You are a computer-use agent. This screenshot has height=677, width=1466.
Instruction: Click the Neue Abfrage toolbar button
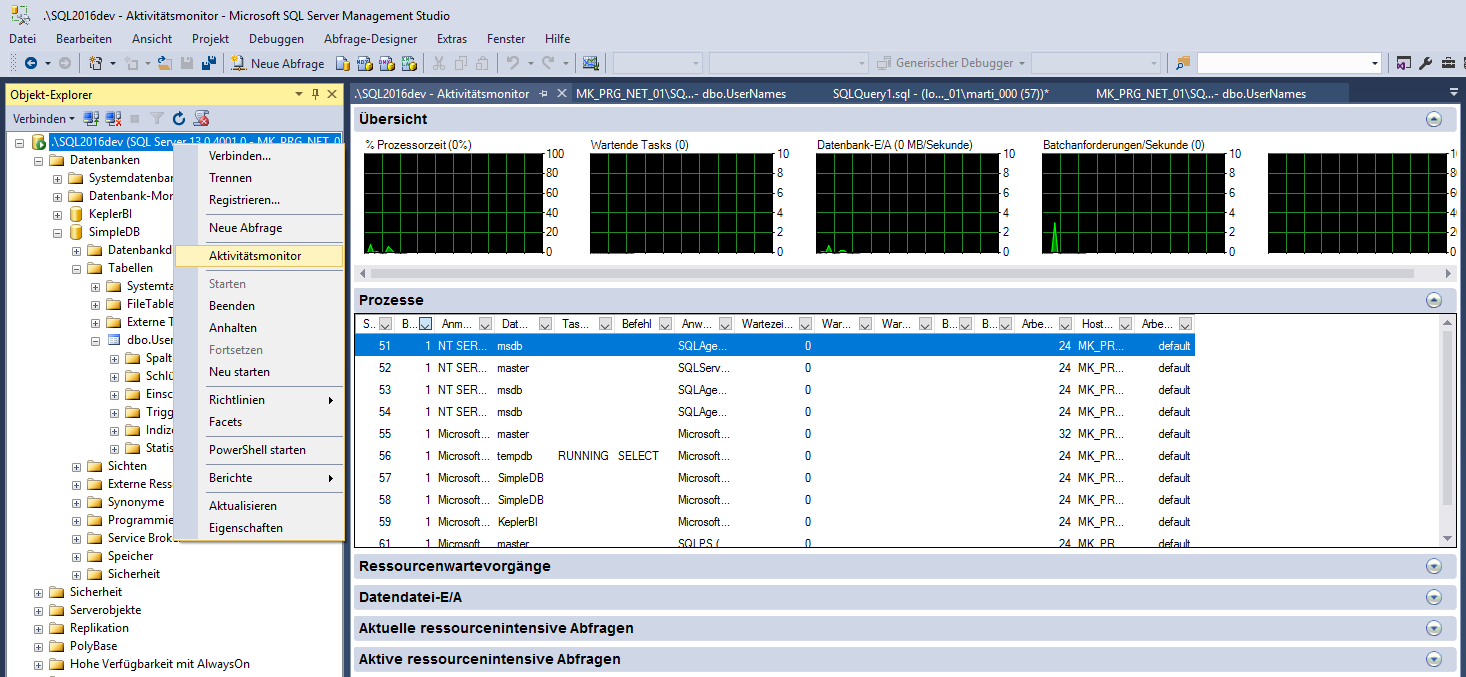click(x=278, y=63)
